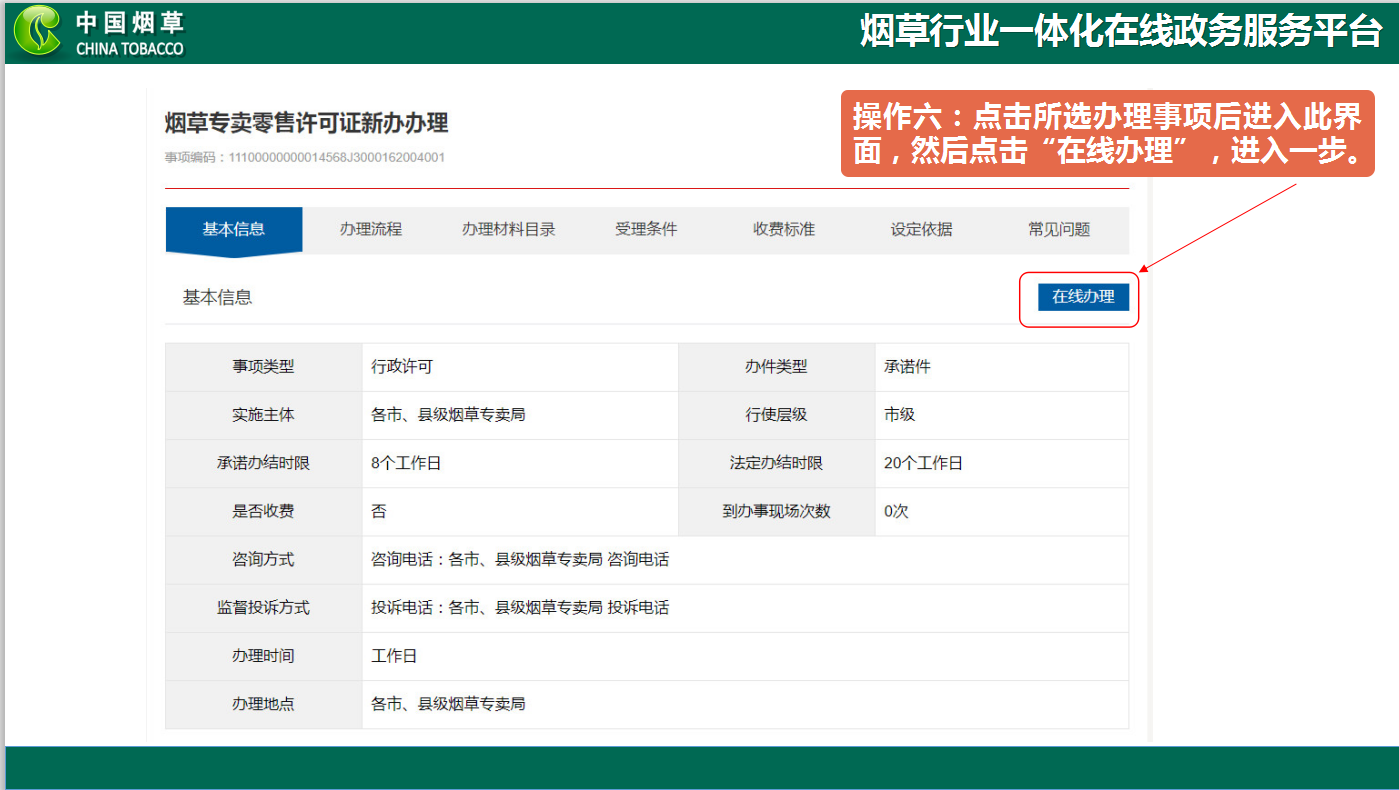Click the China Tobacco leaf logo
This screenshot has width=1399, height=790.
(x=37, y=31)
